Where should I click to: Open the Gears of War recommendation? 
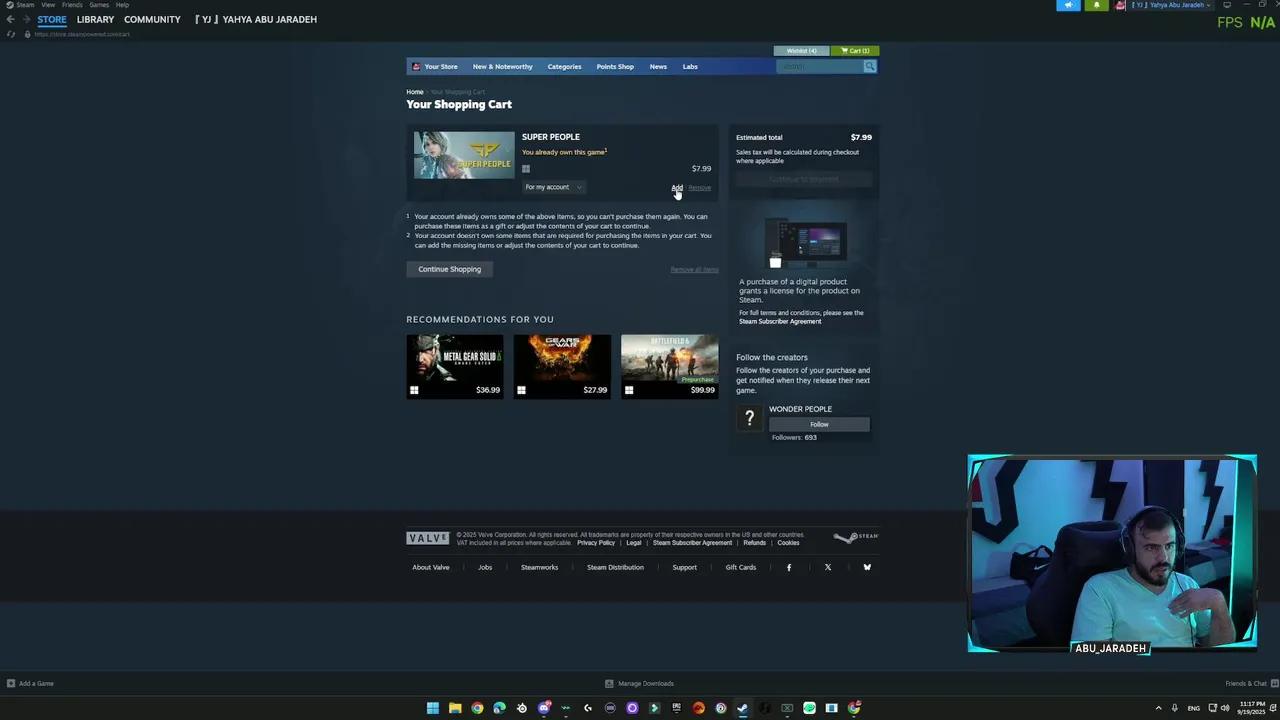tap(562, 367)
